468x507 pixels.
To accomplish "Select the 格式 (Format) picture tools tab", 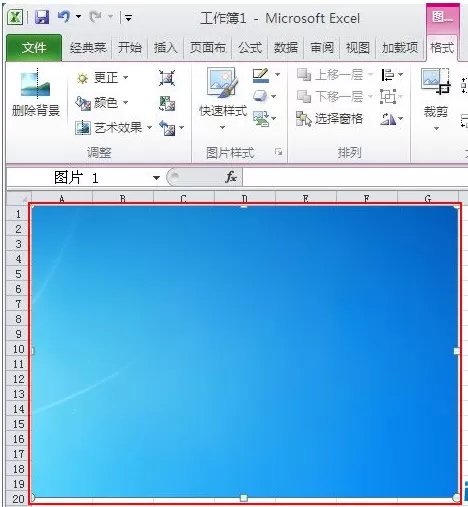I will (442, 48).
